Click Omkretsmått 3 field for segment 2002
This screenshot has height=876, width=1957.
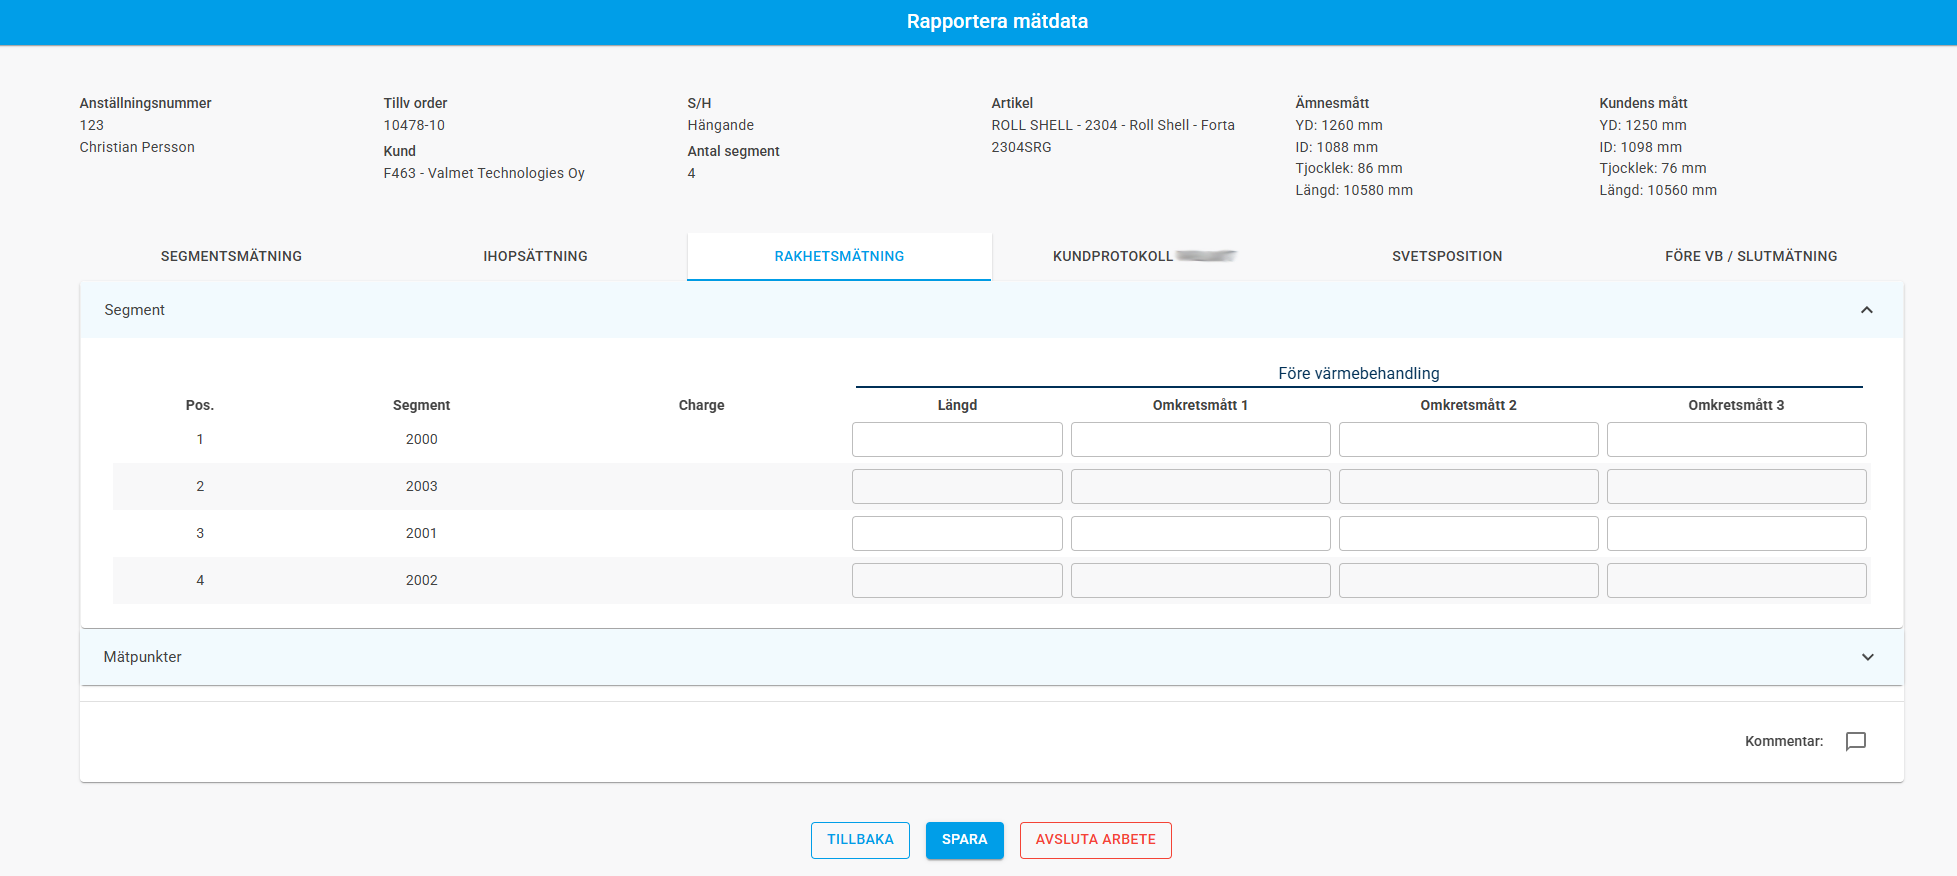point(1736,581)
